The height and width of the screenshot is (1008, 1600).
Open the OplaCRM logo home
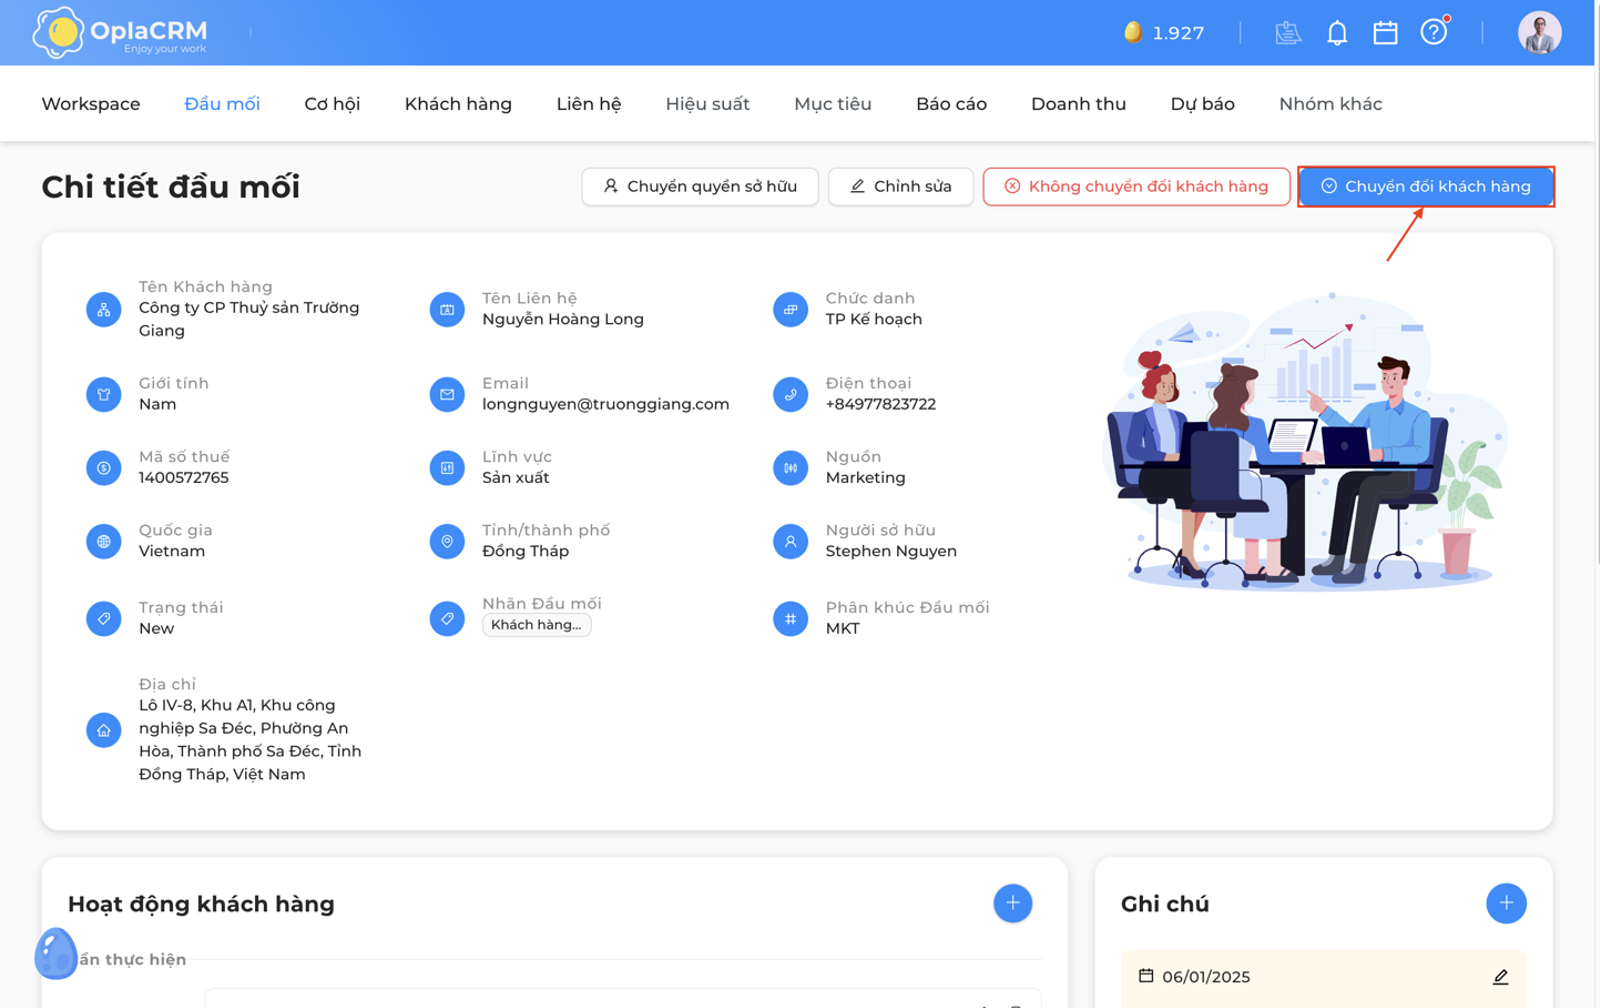coord(120,33)
